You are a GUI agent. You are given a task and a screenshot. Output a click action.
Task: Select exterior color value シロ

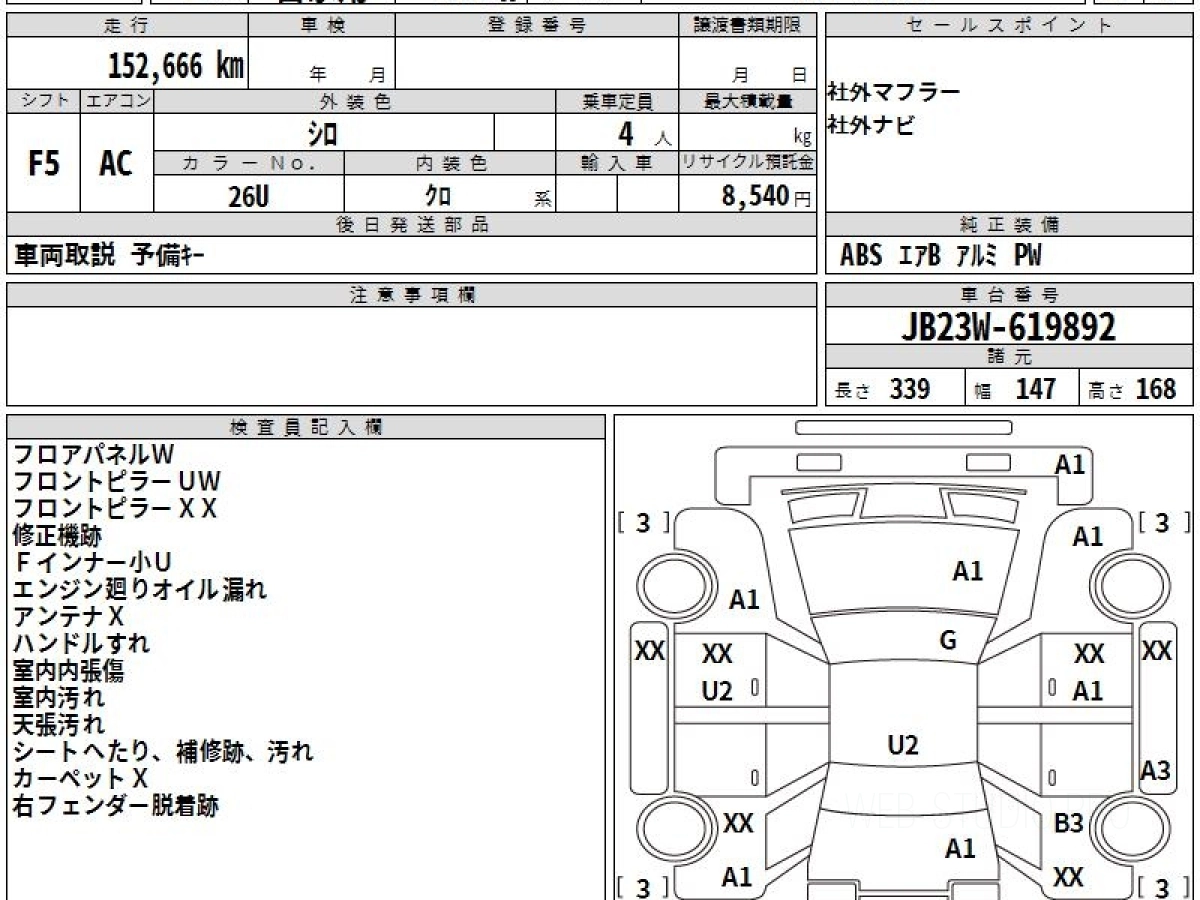323,132
